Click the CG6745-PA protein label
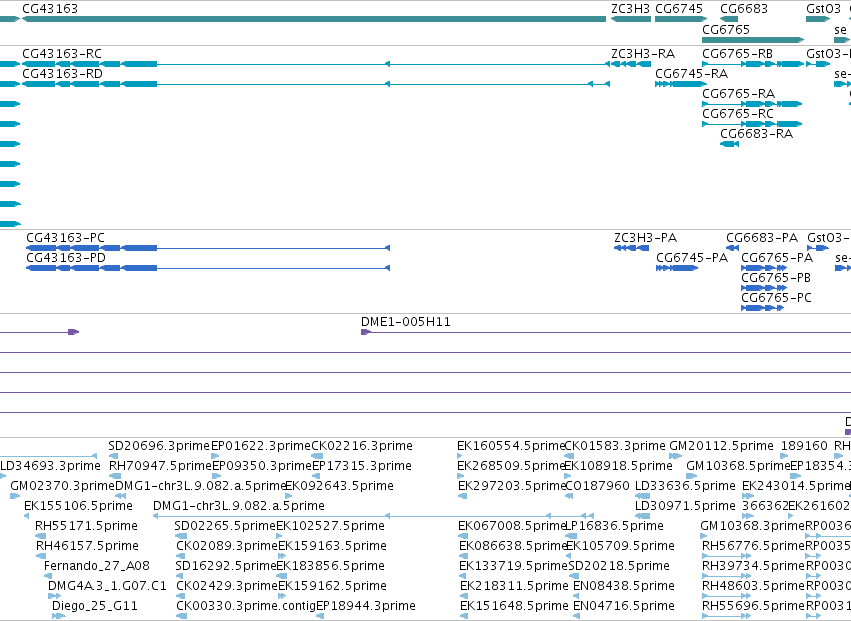The image size is (851, 621). pyautogui.click(x=692, y=258)
